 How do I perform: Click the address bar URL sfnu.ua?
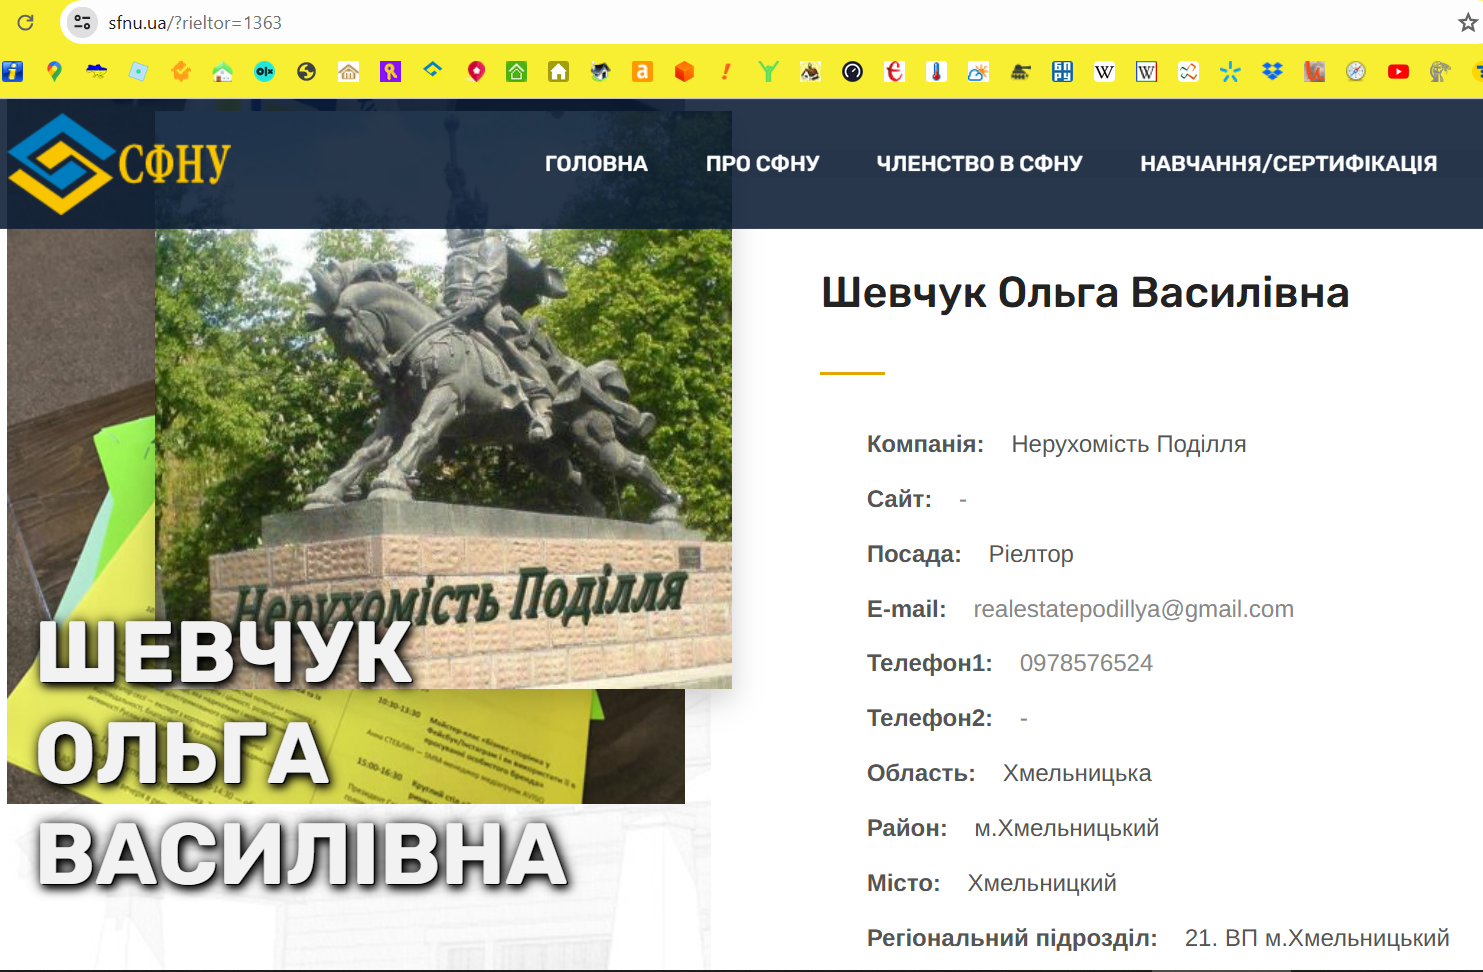coord(195,22)
